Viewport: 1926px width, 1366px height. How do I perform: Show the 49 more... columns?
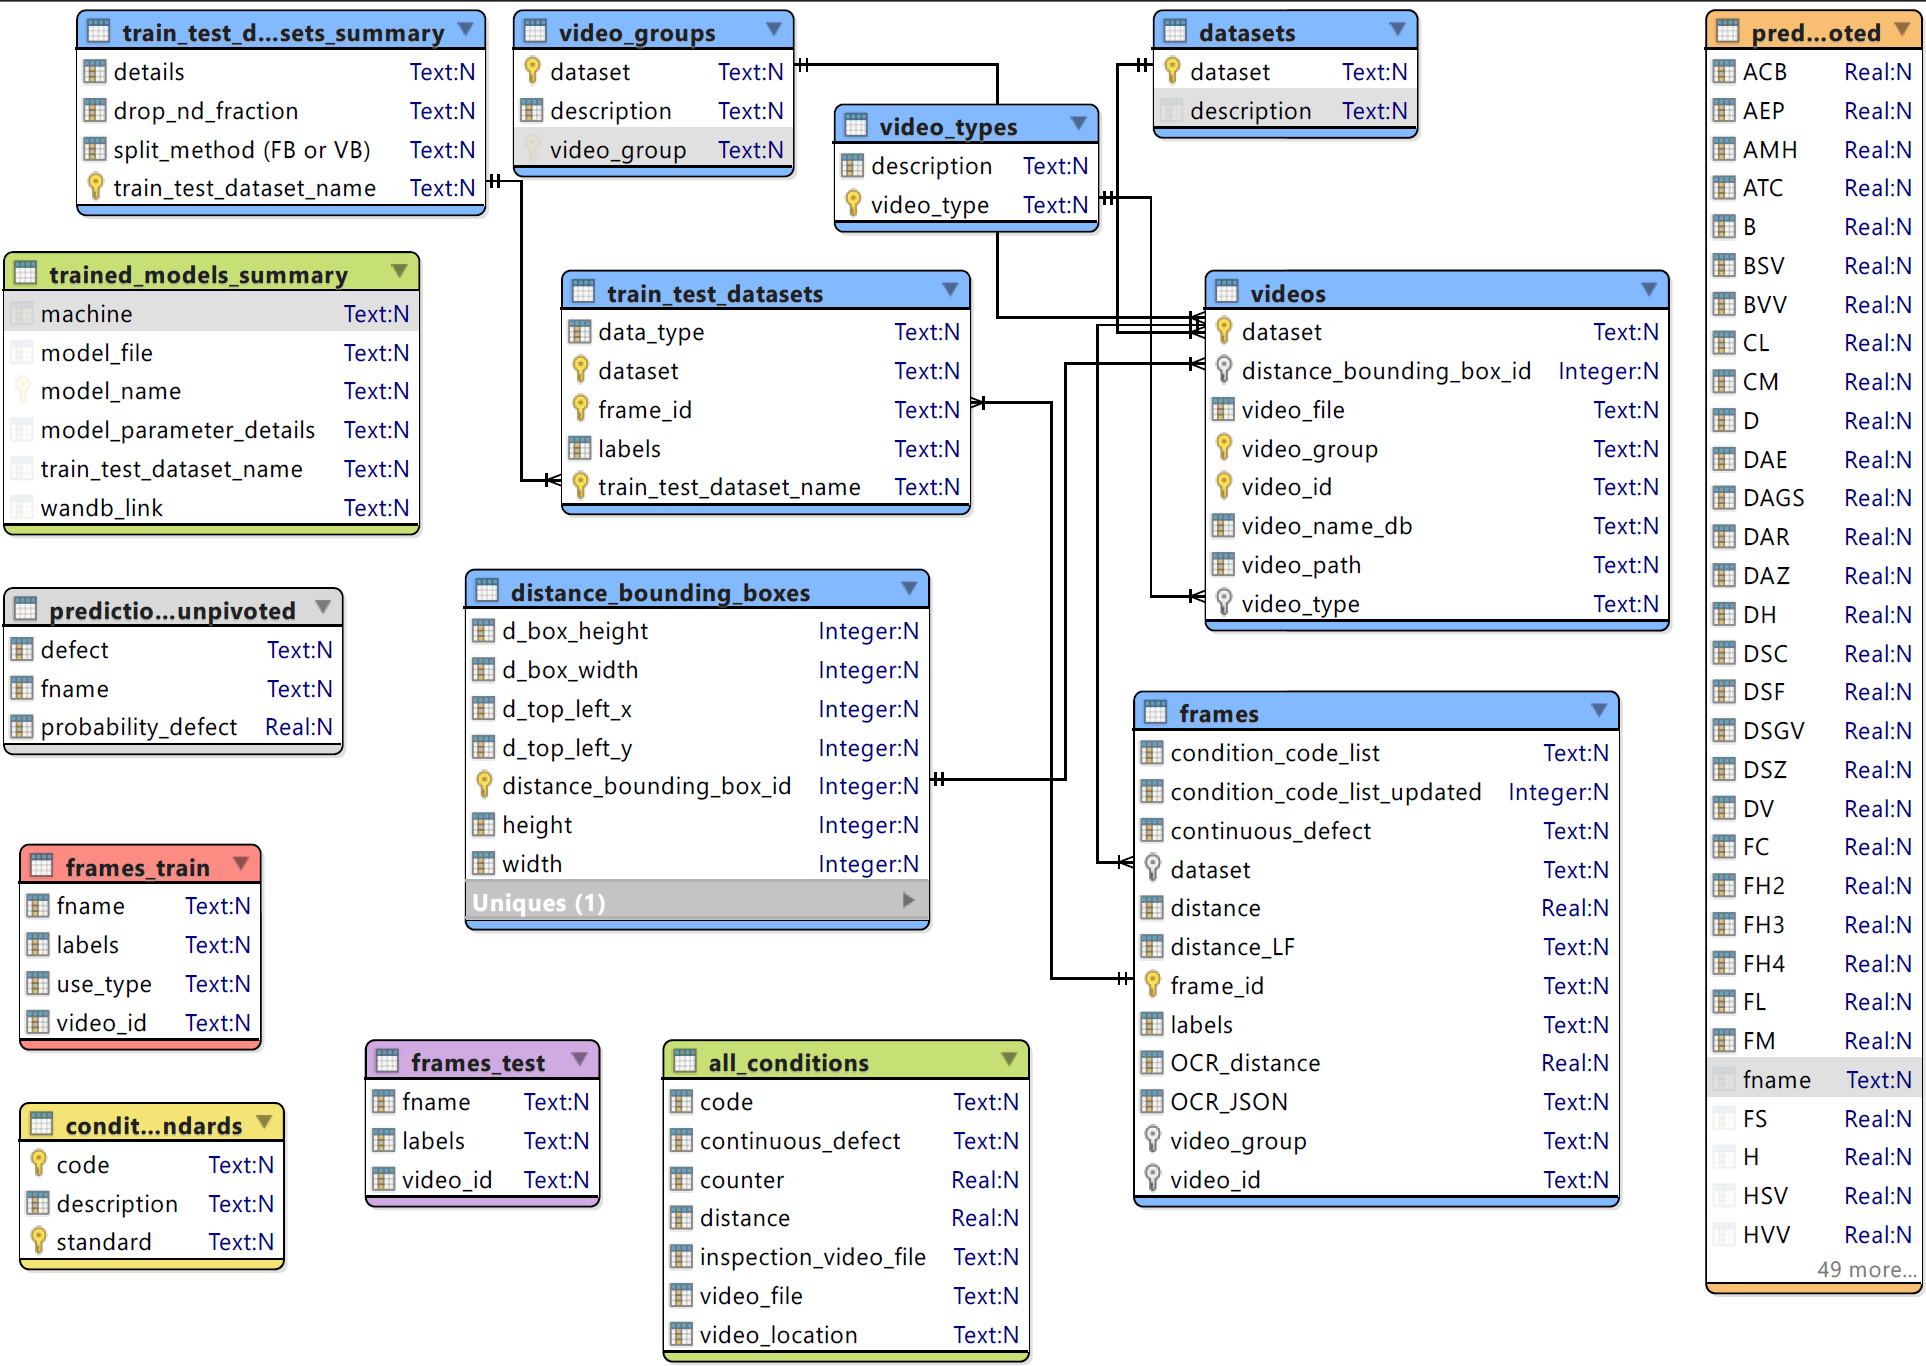(1866, 1269)
